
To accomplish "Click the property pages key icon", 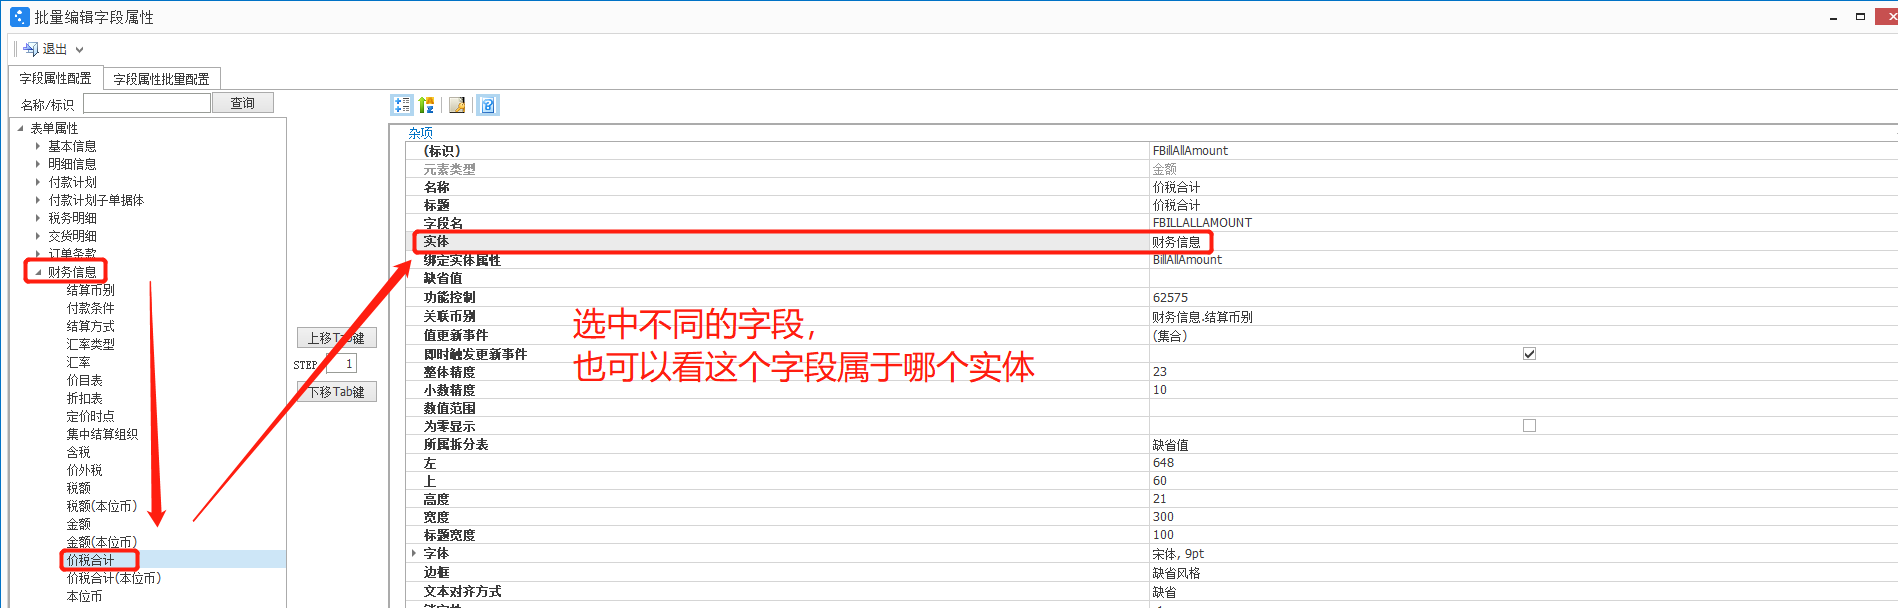I will click(x=457, y=105).
